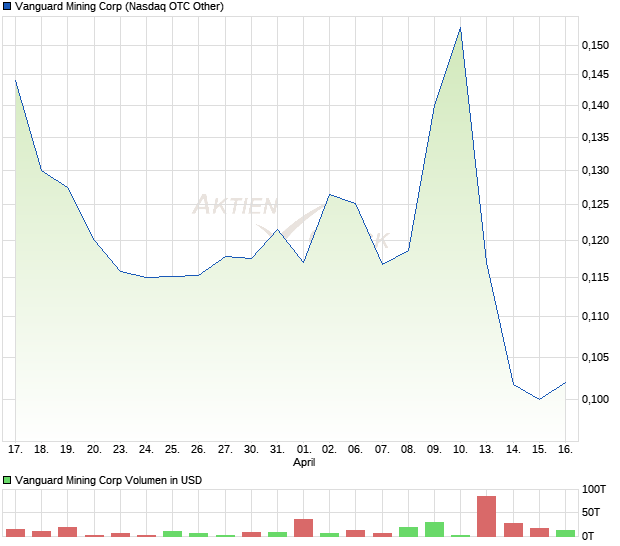Click the red volume bar for the 17th
Image resolution: width=620 pixels, height=546 pixels.
pyautogui.click(x=15, y=533)
